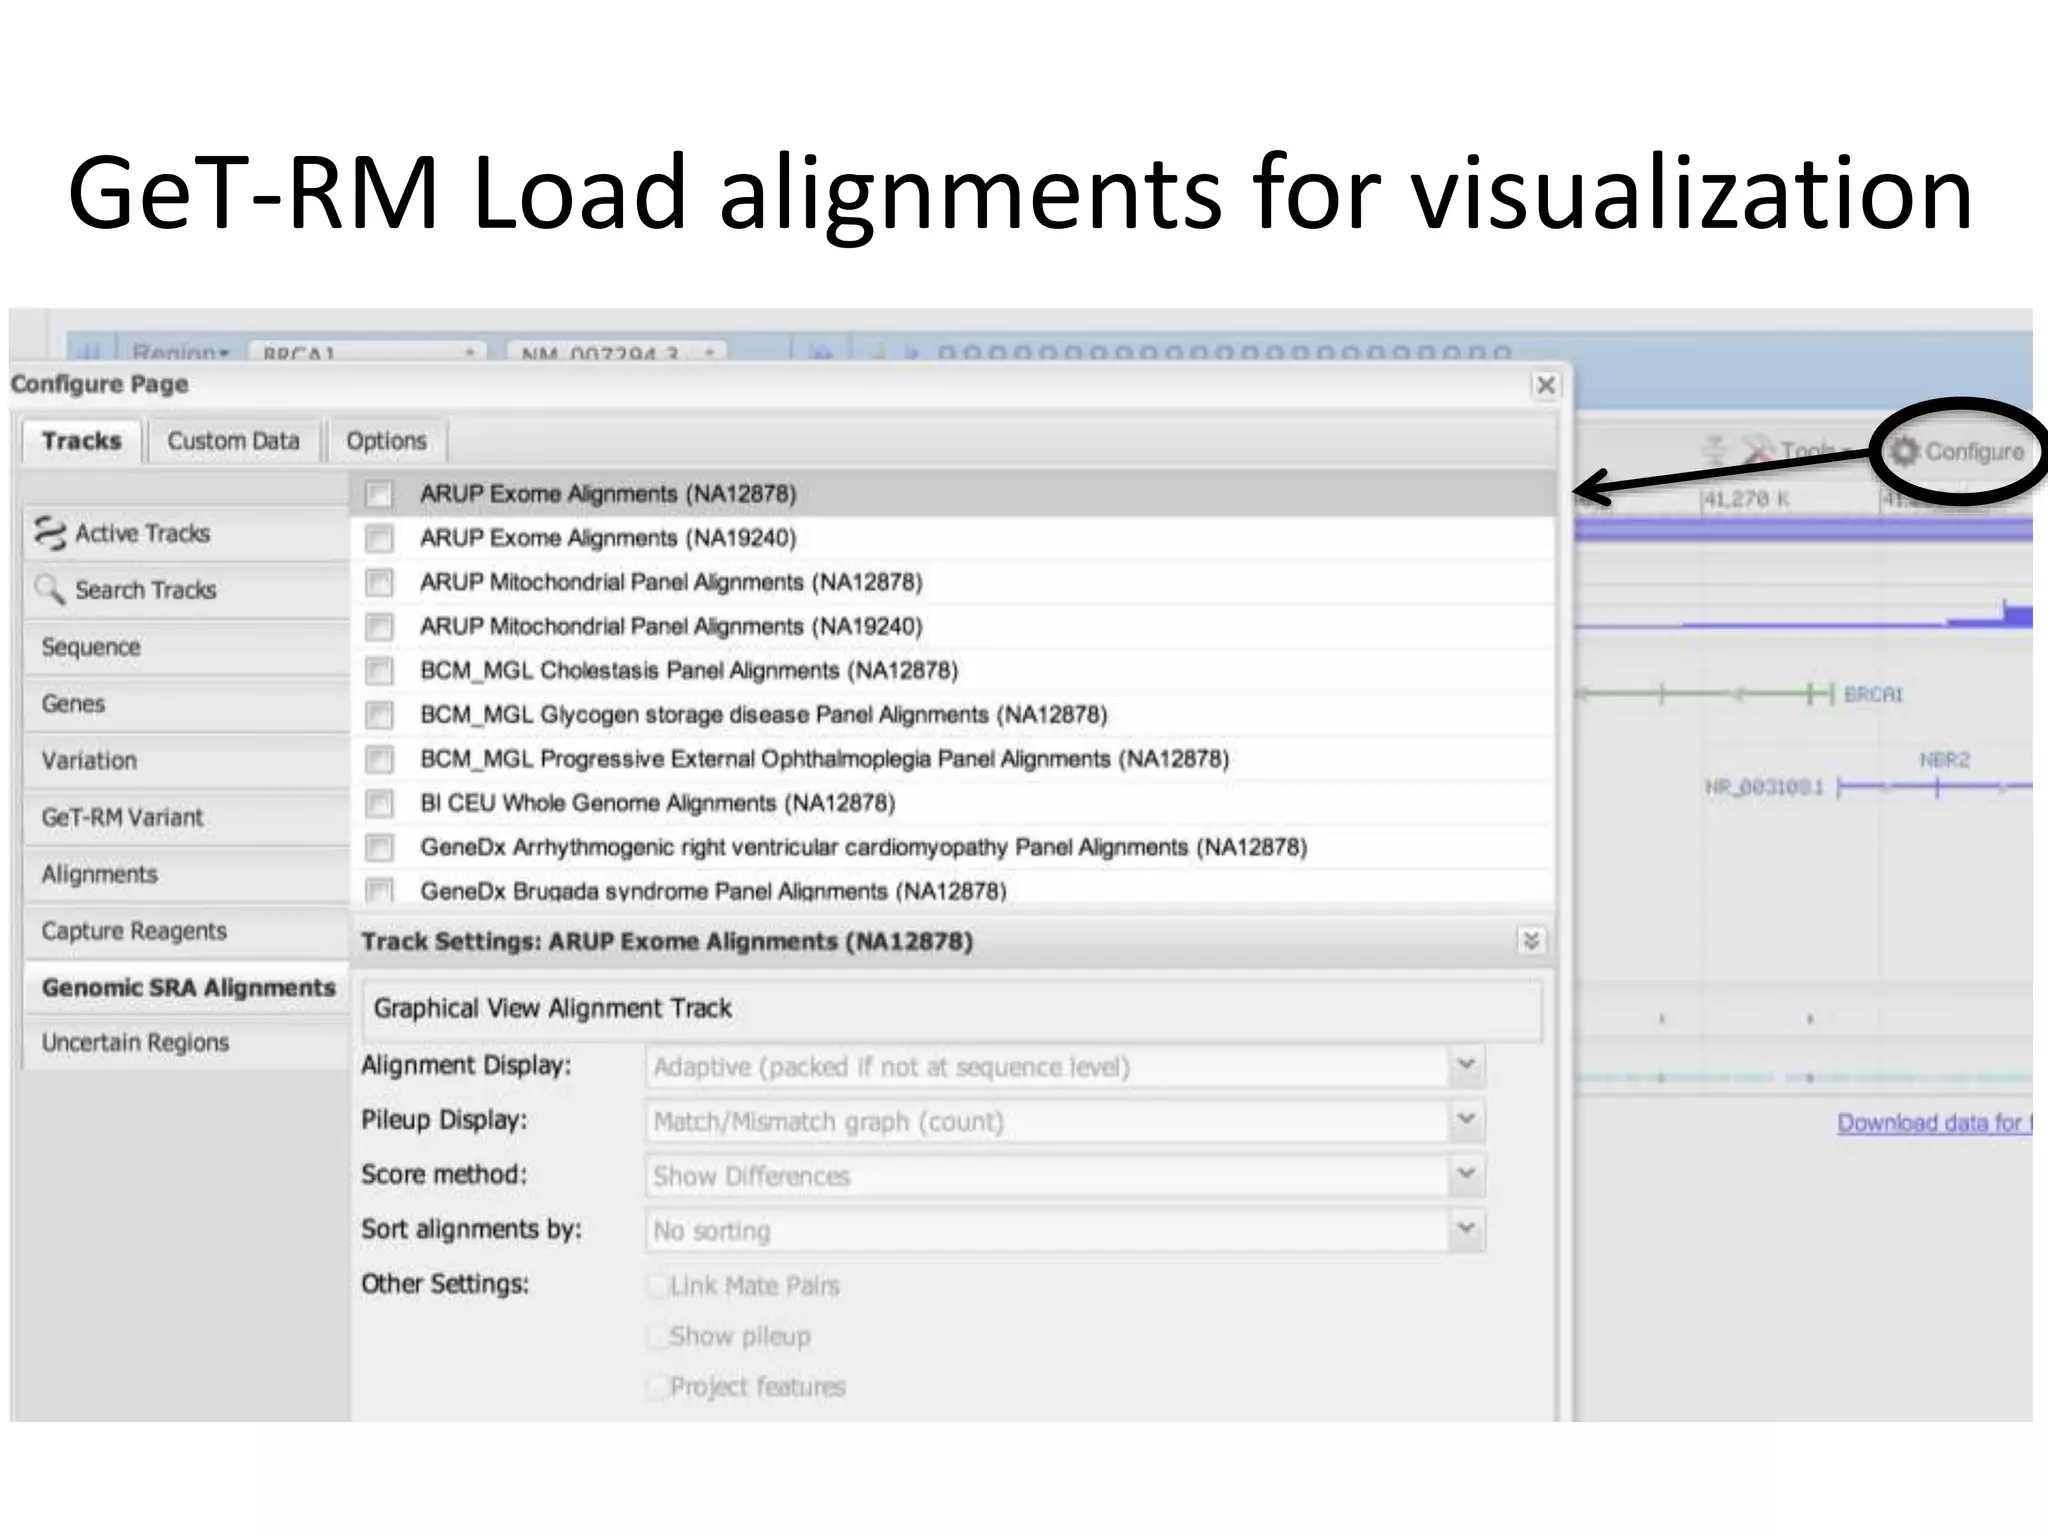The height and width of the screenshot is (1536, 2048).
Task: Click Graphical View Alignment Track field
Action: coord(952,1010)
